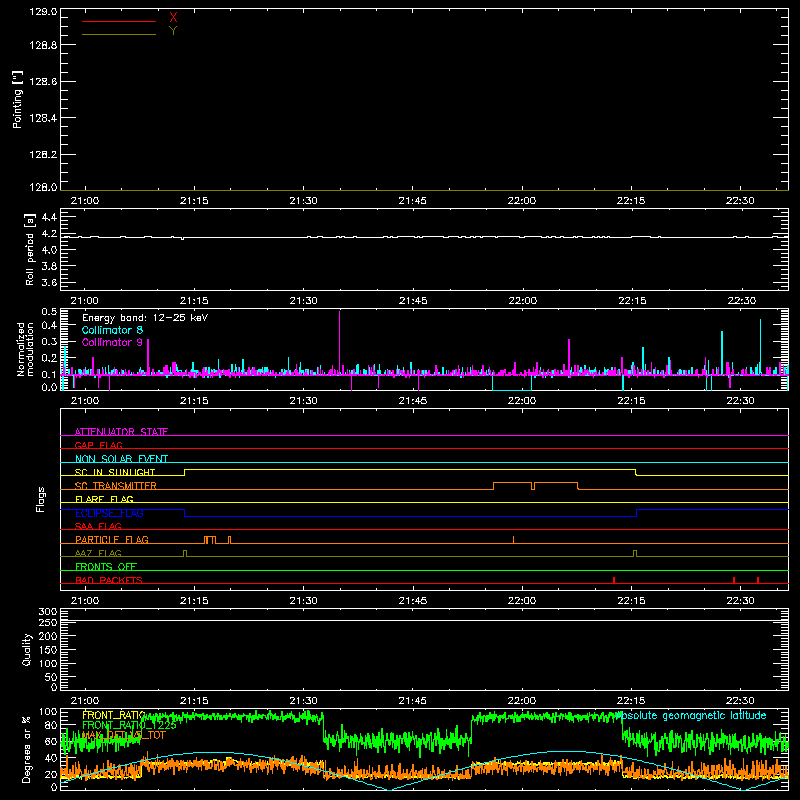
Task: Click the AAZ_FLAG label
Action: (98, 553)
